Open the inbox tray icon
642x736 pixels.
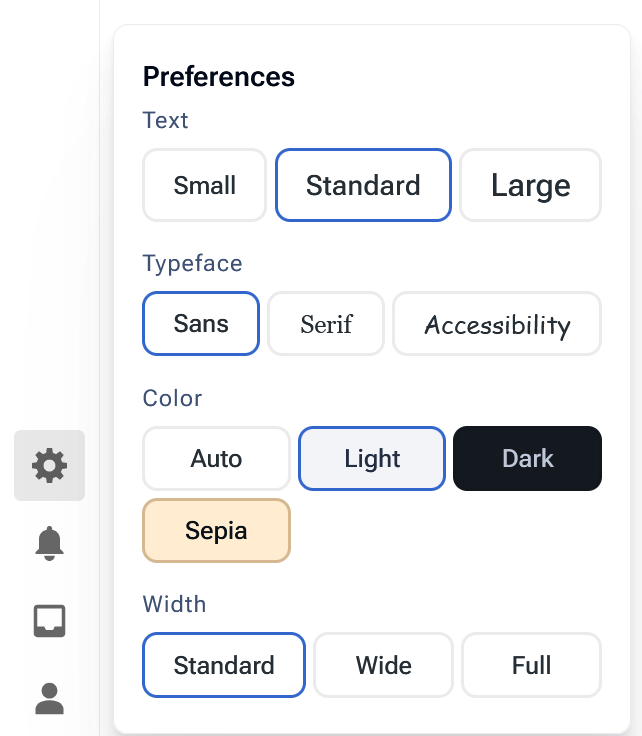point(49,620)
